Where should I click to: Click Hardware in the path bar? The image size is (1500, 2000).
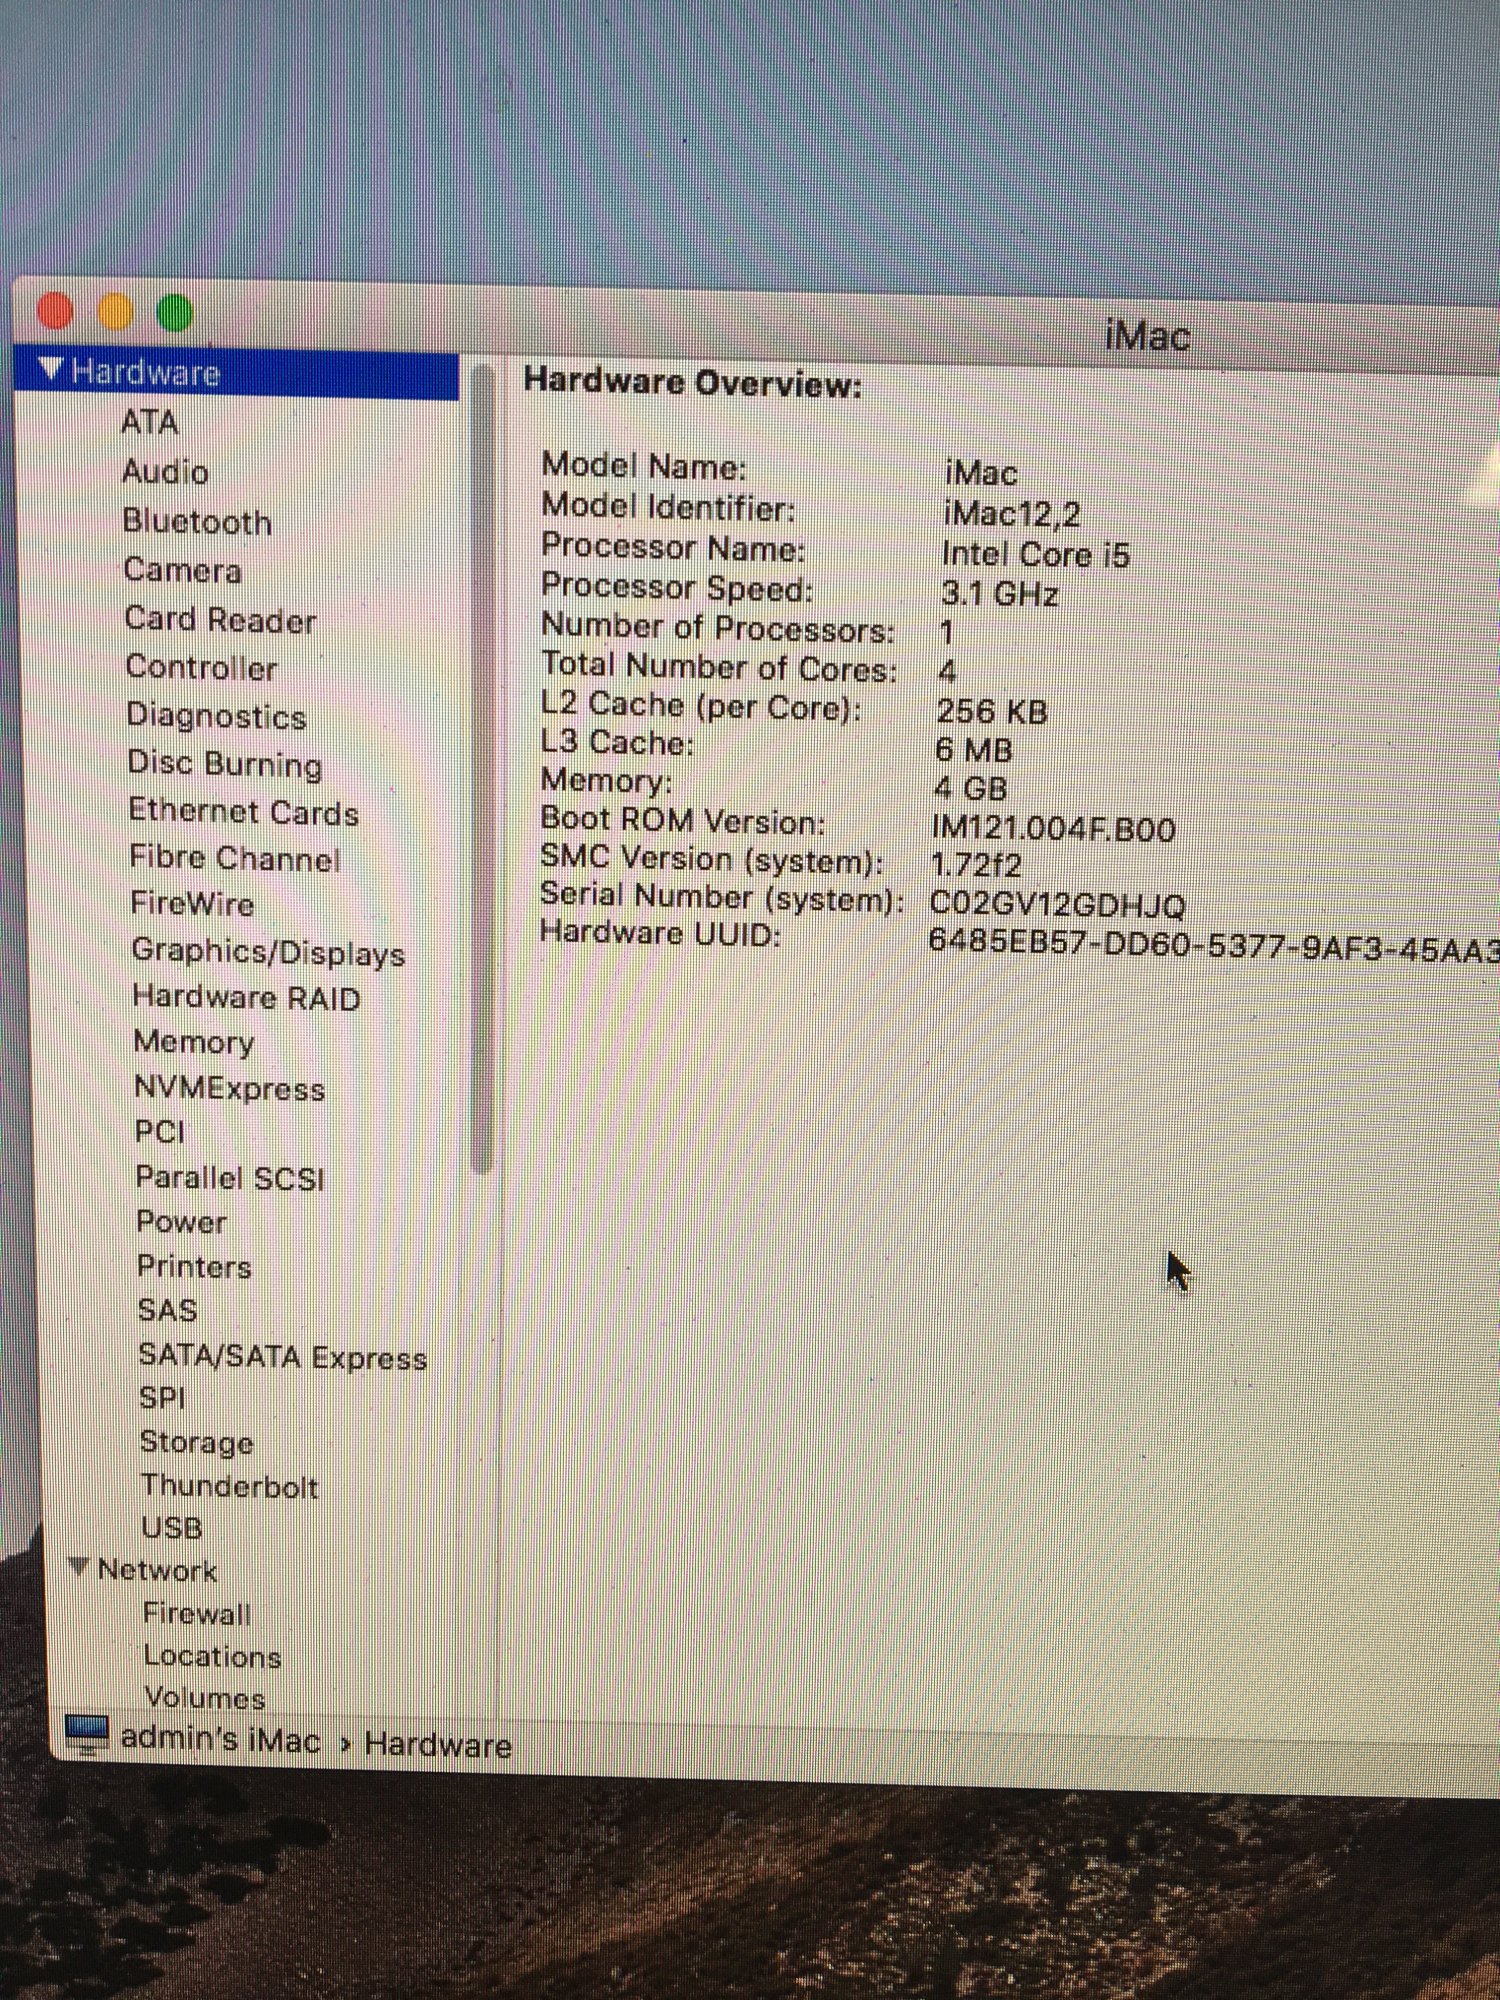[438, 1745]
